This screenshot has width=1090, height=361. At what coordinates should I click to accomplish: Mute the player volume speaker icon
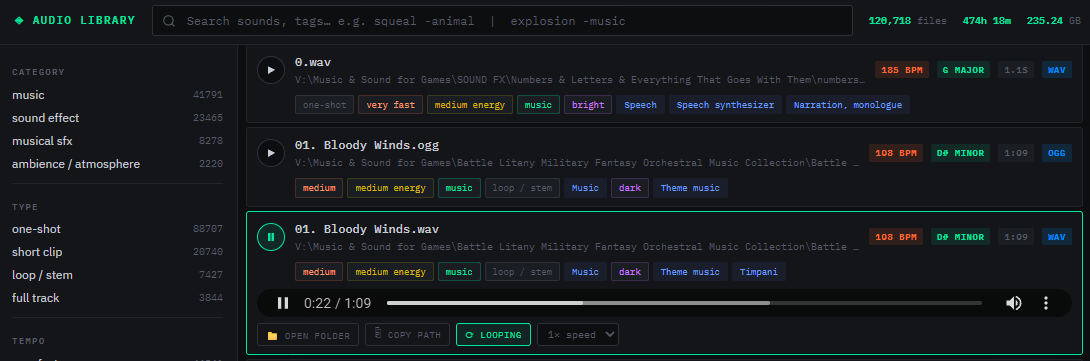[1014, 303]
